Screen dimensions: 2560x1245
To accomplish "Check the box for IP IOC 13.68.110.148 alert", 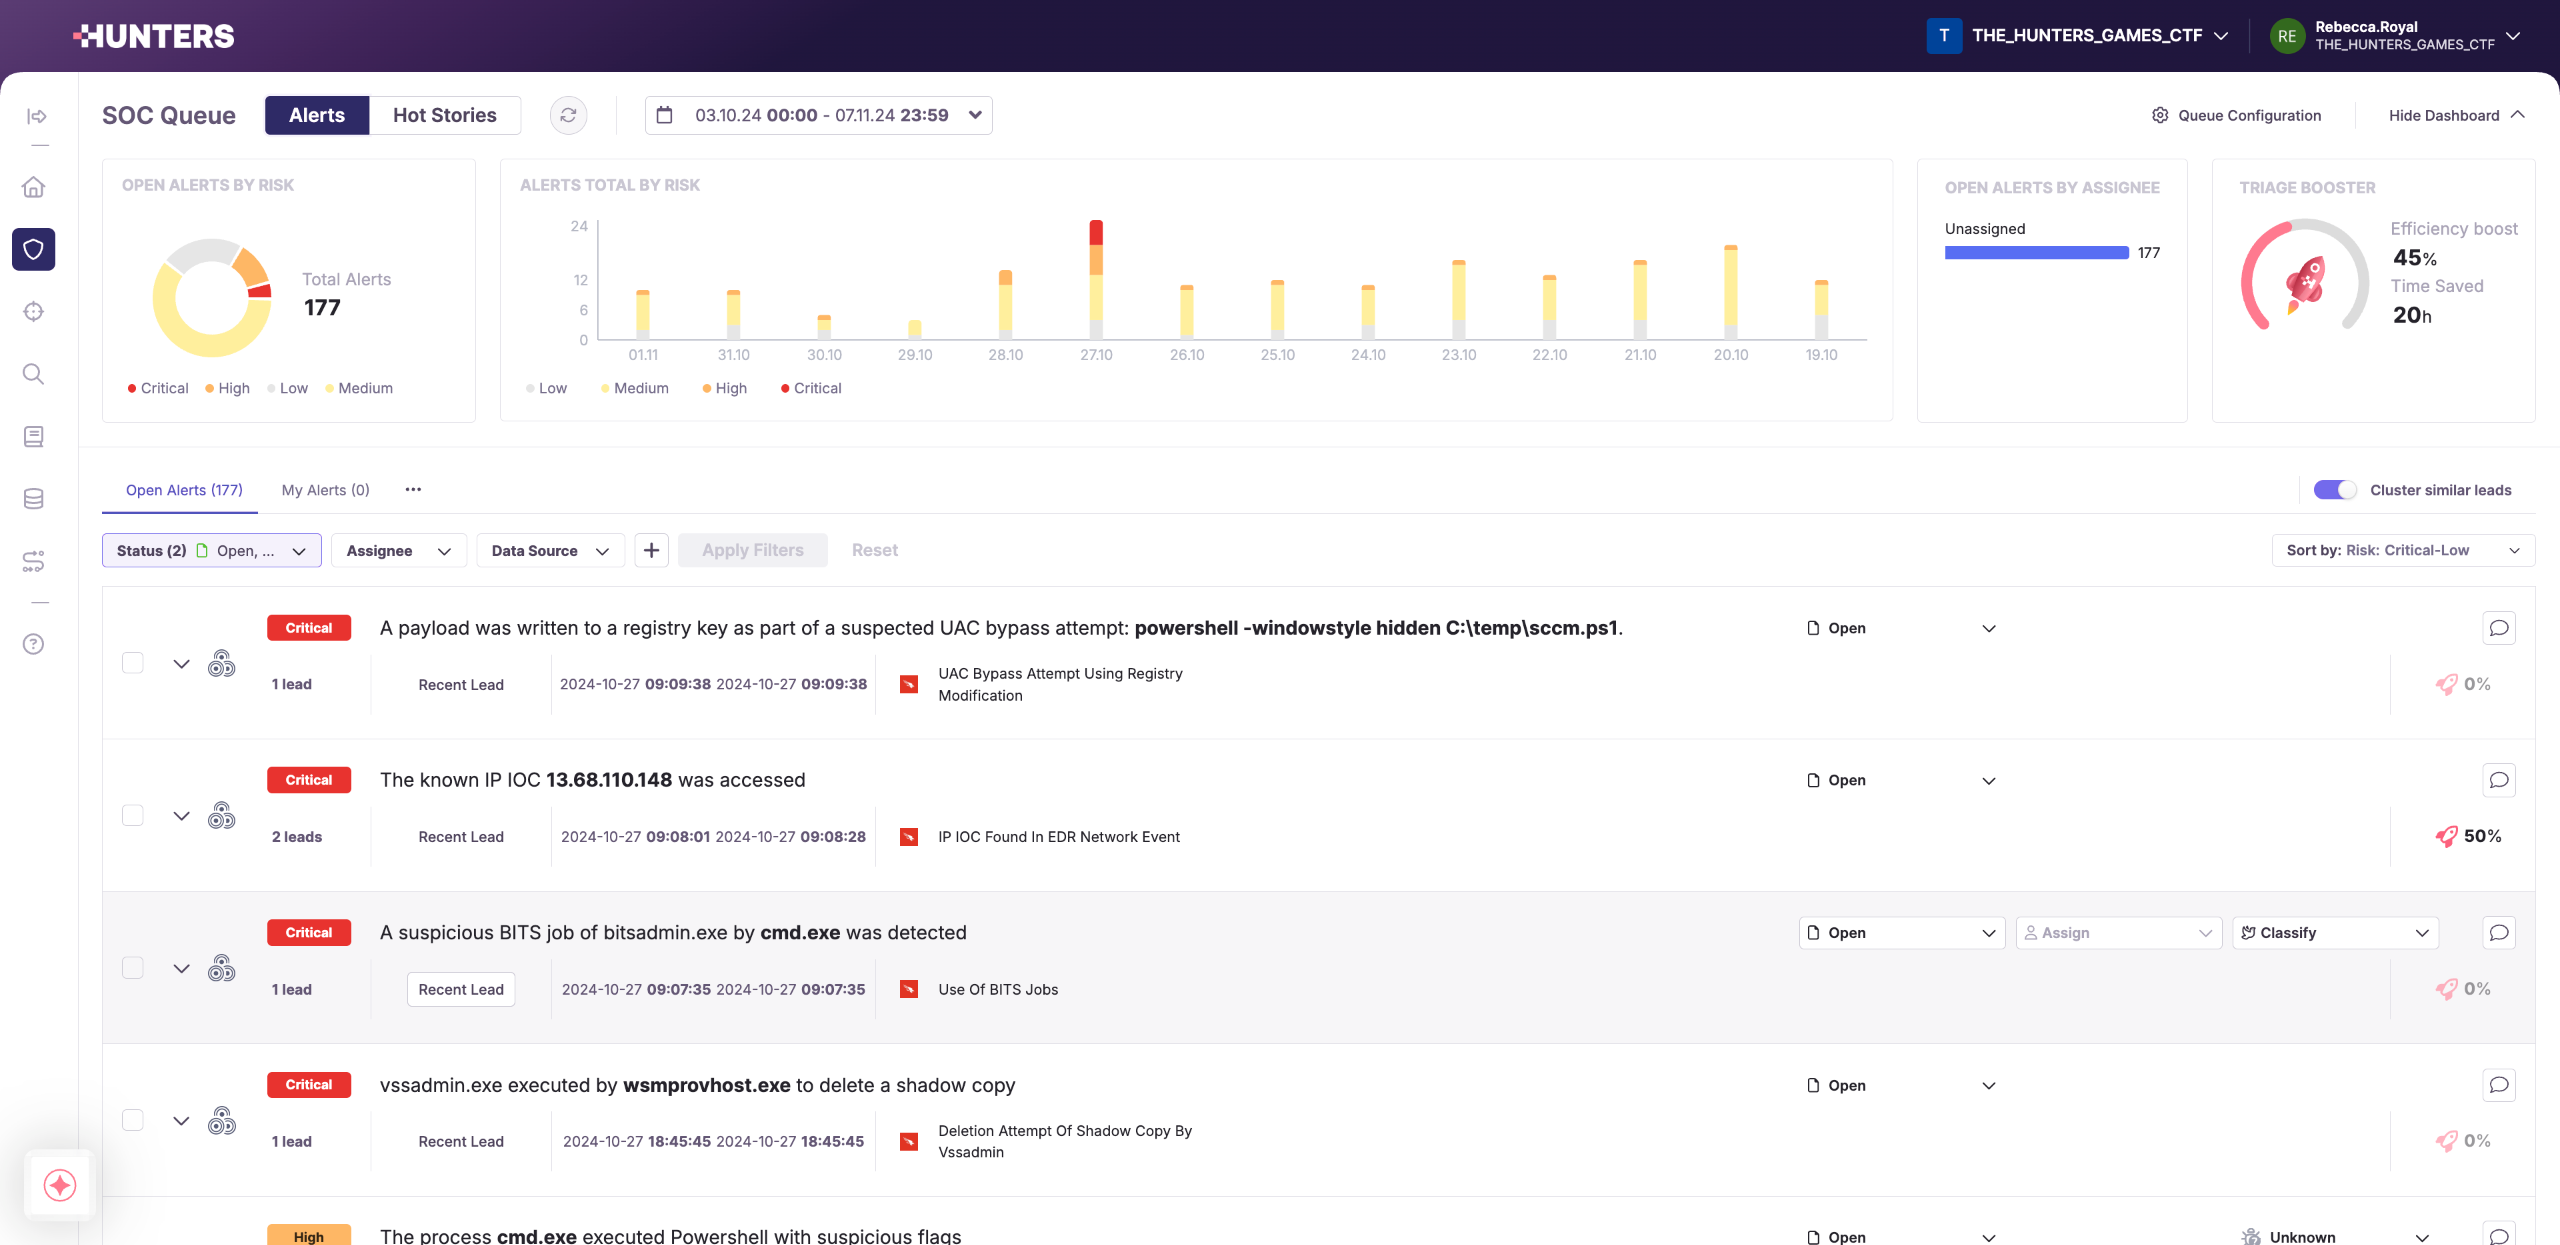I will click(x=132, y=815).
